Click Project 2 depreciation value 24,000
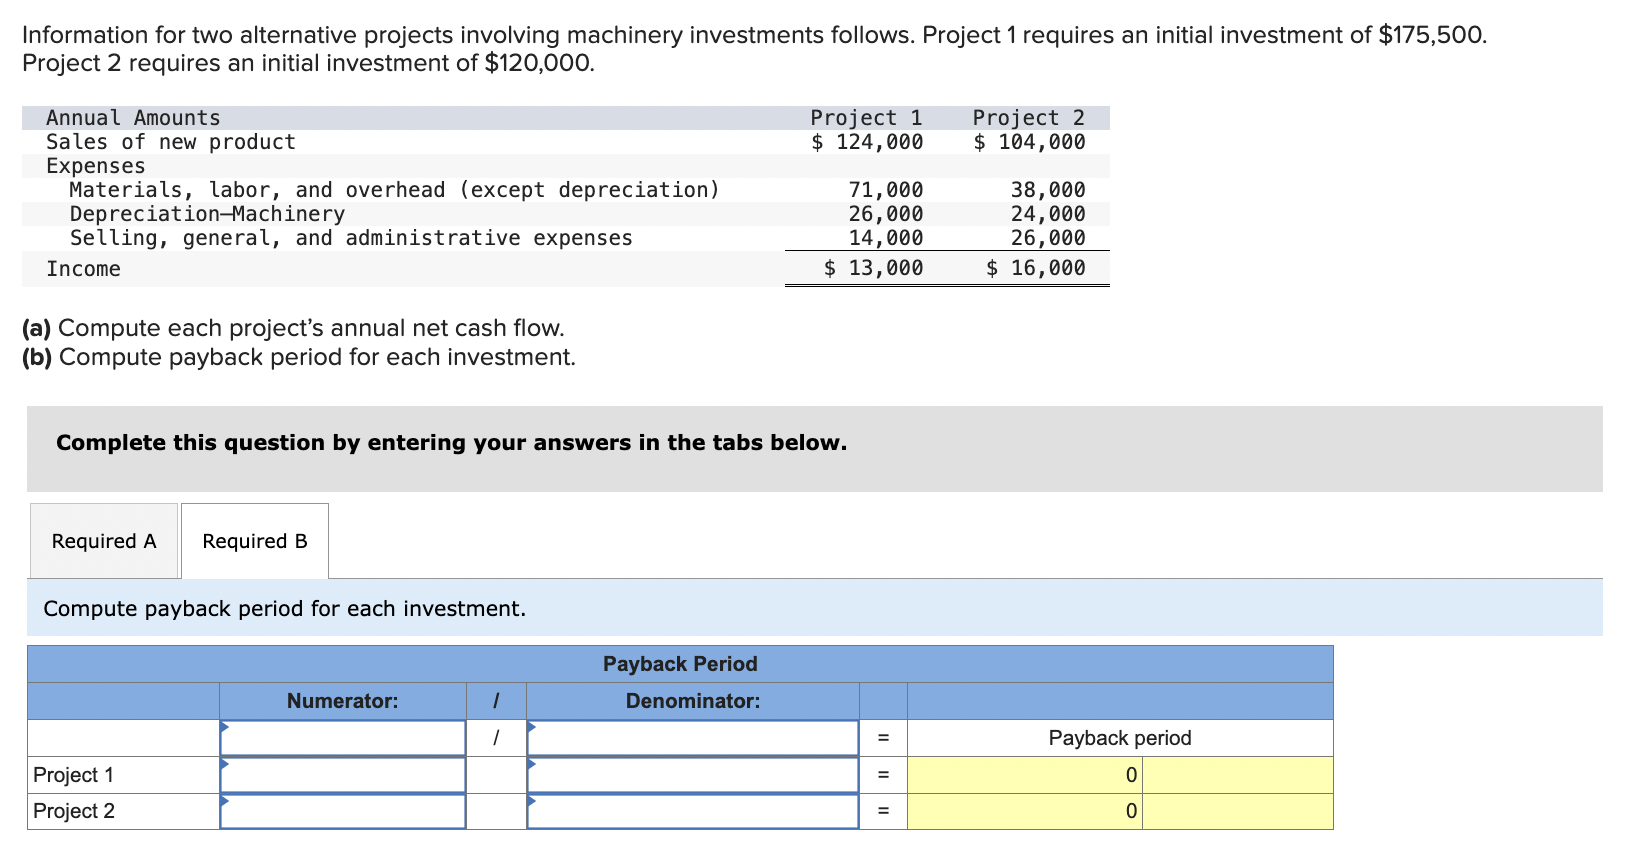 click(1048, 214)
